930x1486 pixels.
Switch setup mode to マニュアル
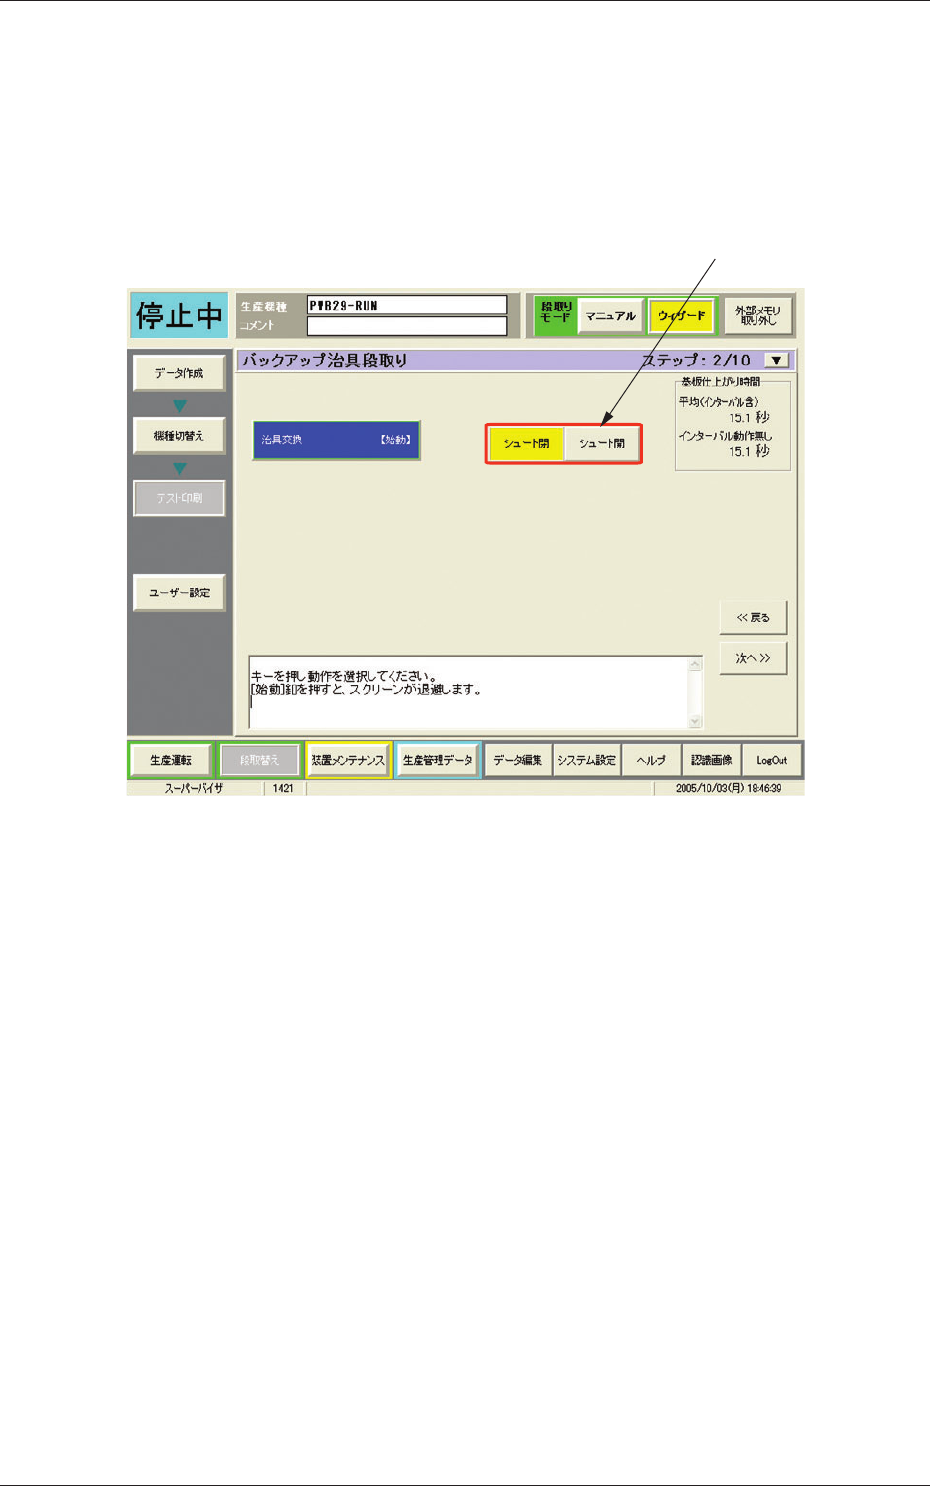pos(610,316)
